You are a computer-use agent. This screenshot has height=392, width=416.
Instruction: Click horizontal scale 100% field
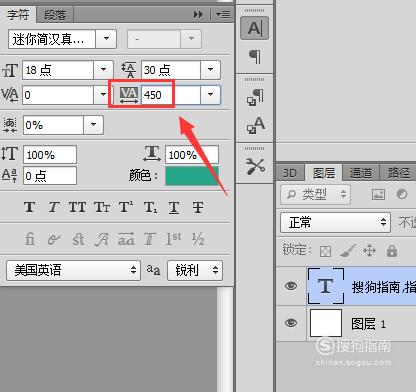point(192,155)
